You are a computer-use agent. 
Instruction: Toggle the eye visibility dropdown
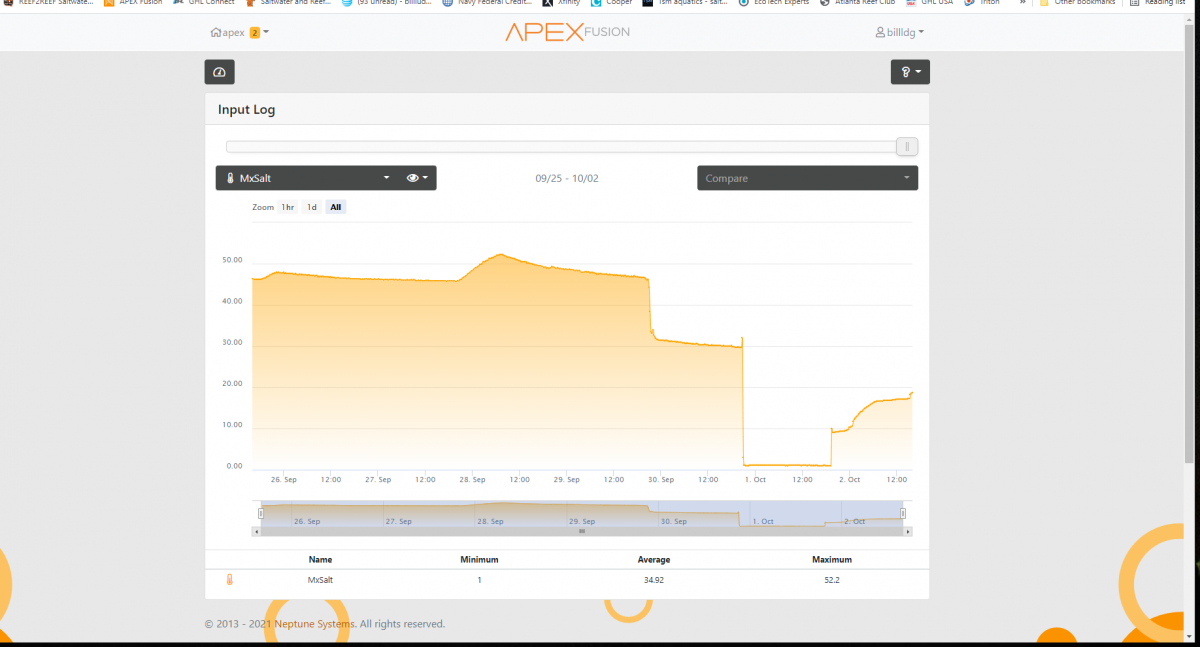click(x=418, y=178)
